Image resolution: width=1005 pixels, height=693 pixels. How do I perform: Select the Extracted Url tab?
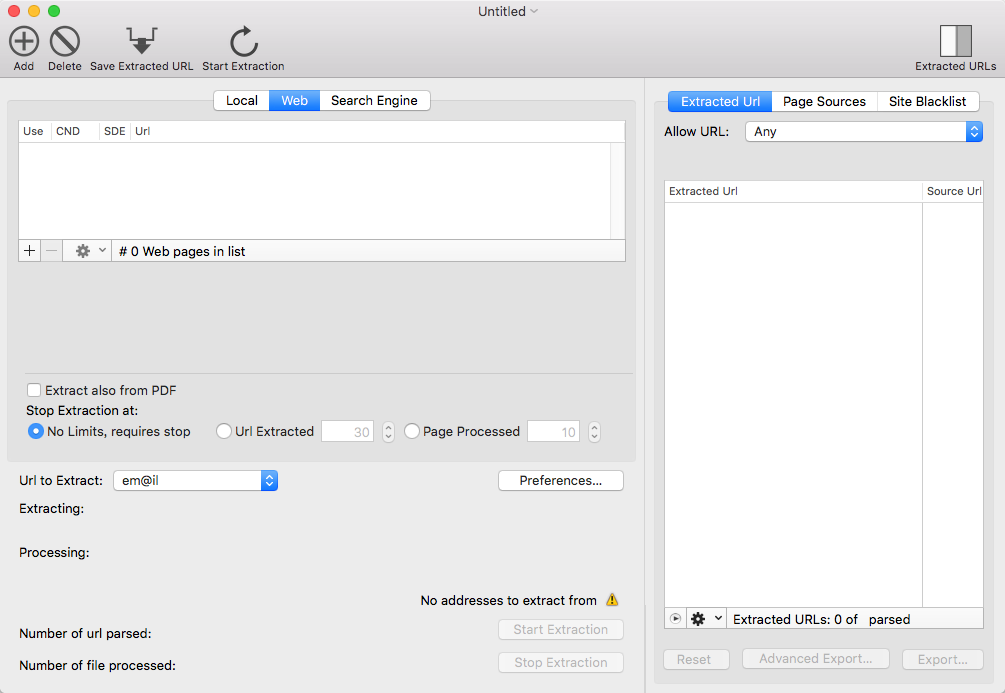(720, 101)
